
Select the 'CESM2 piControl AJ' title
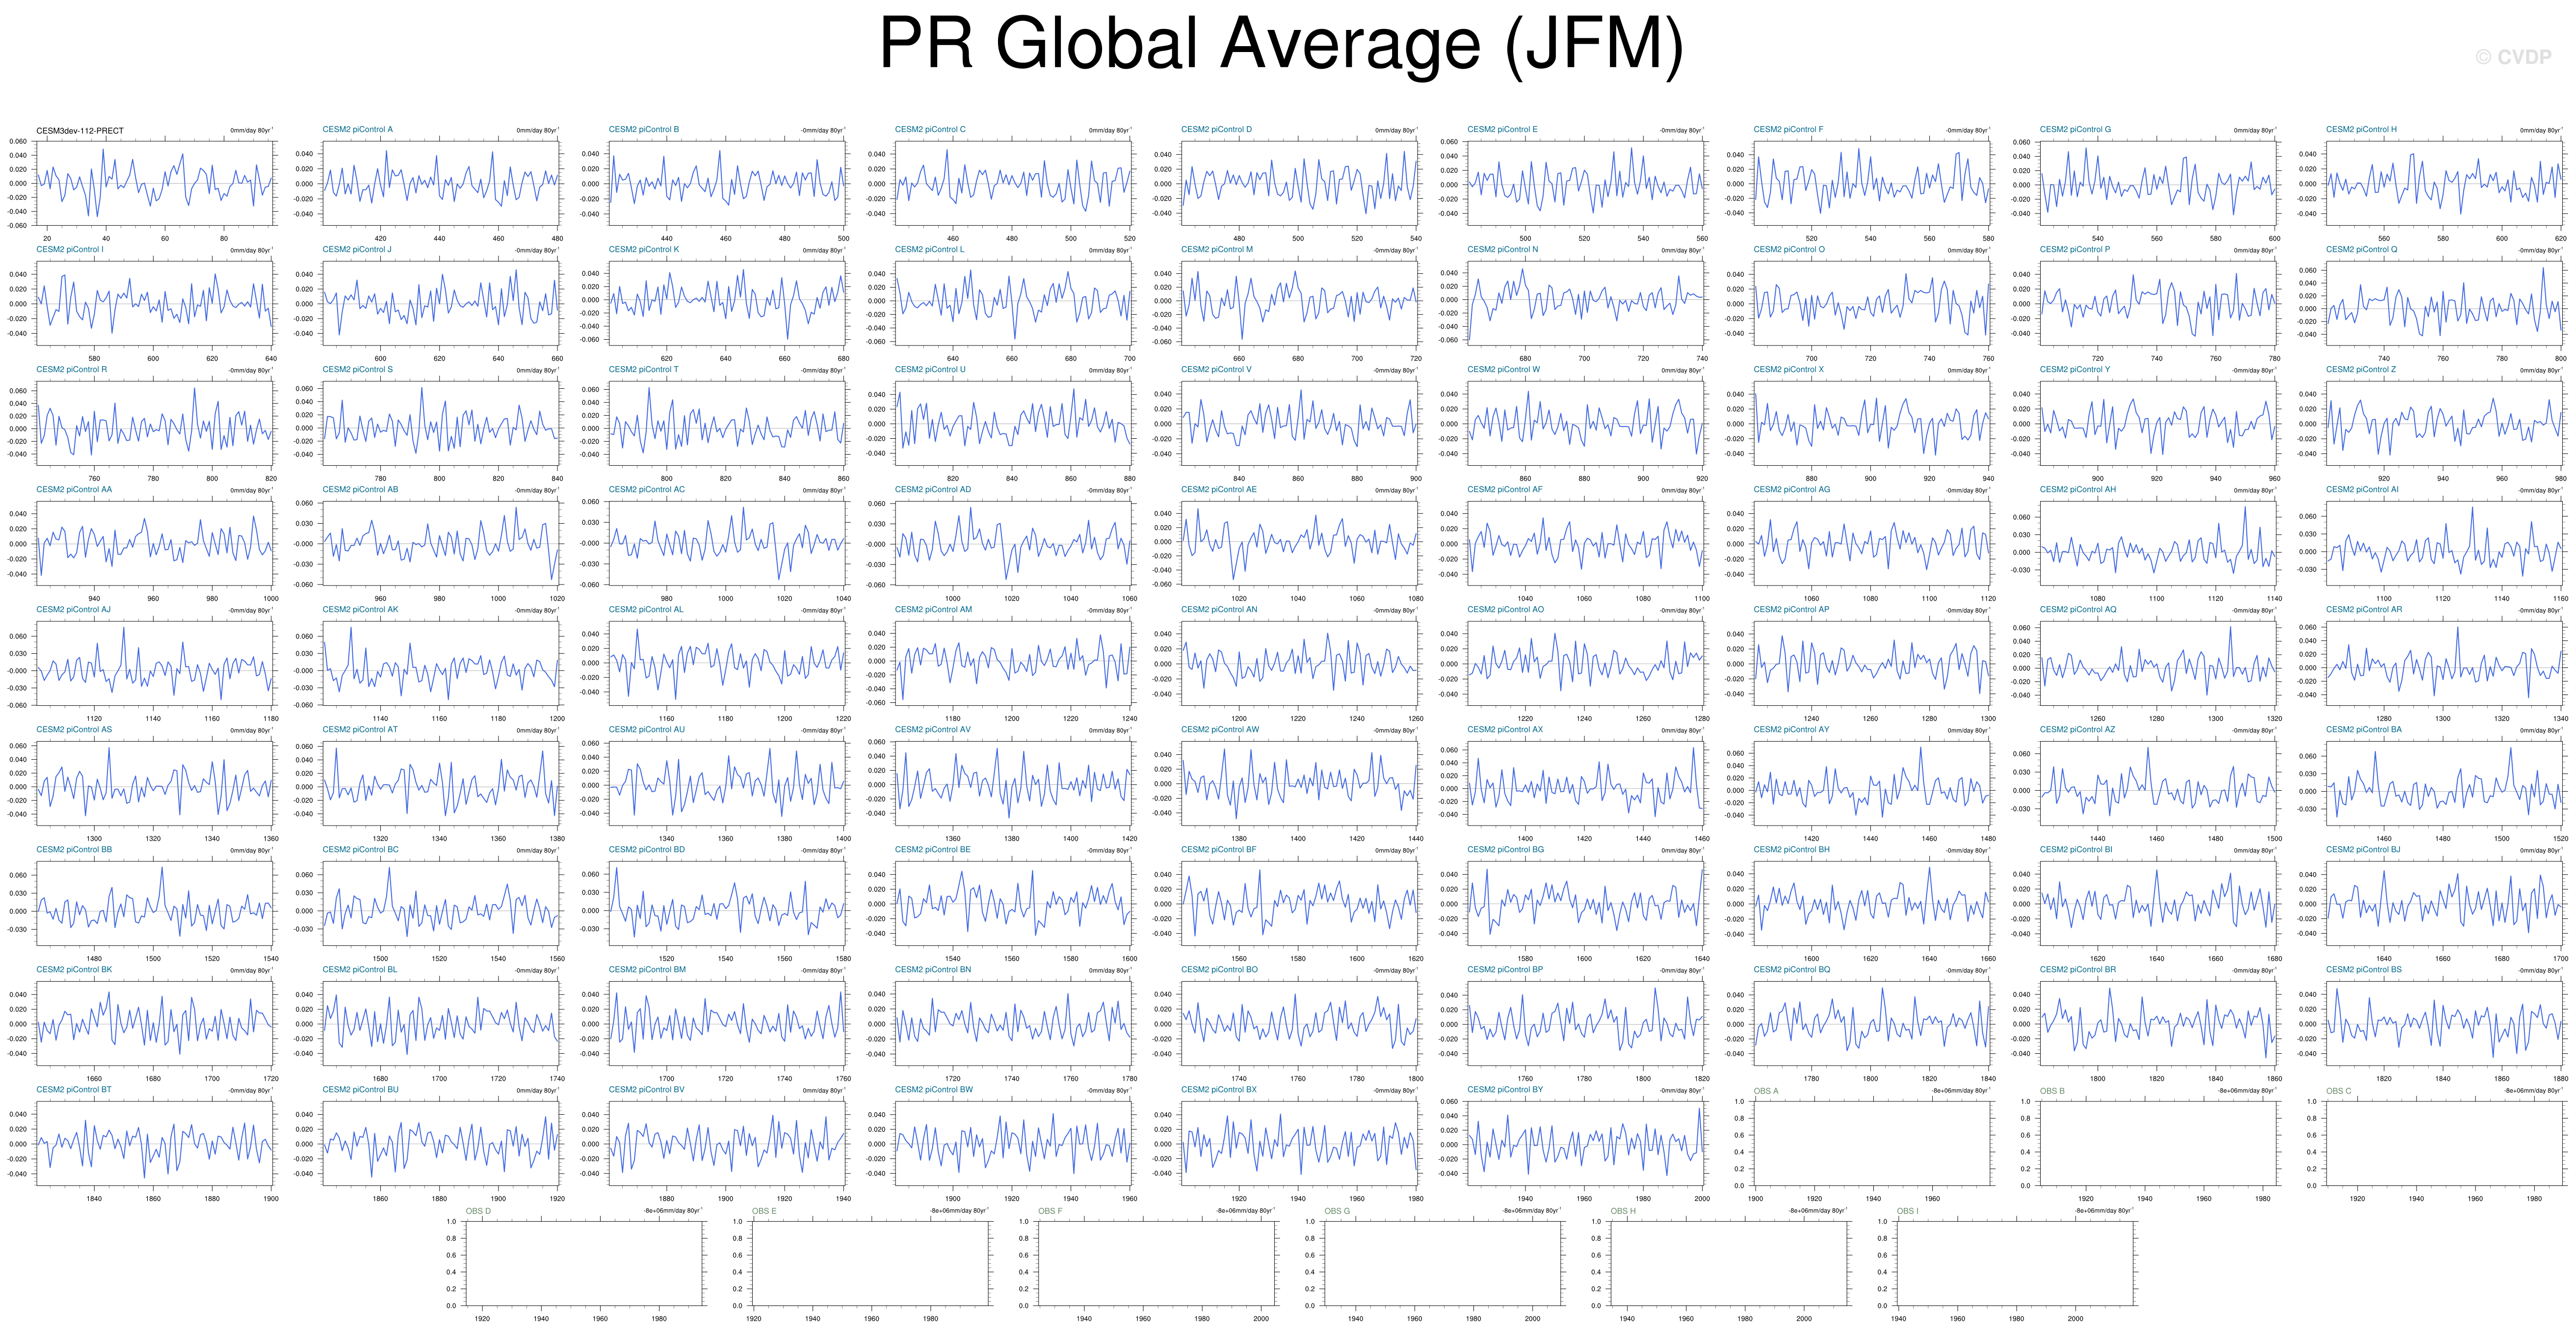pyautogui.click(x=73, y=610)
